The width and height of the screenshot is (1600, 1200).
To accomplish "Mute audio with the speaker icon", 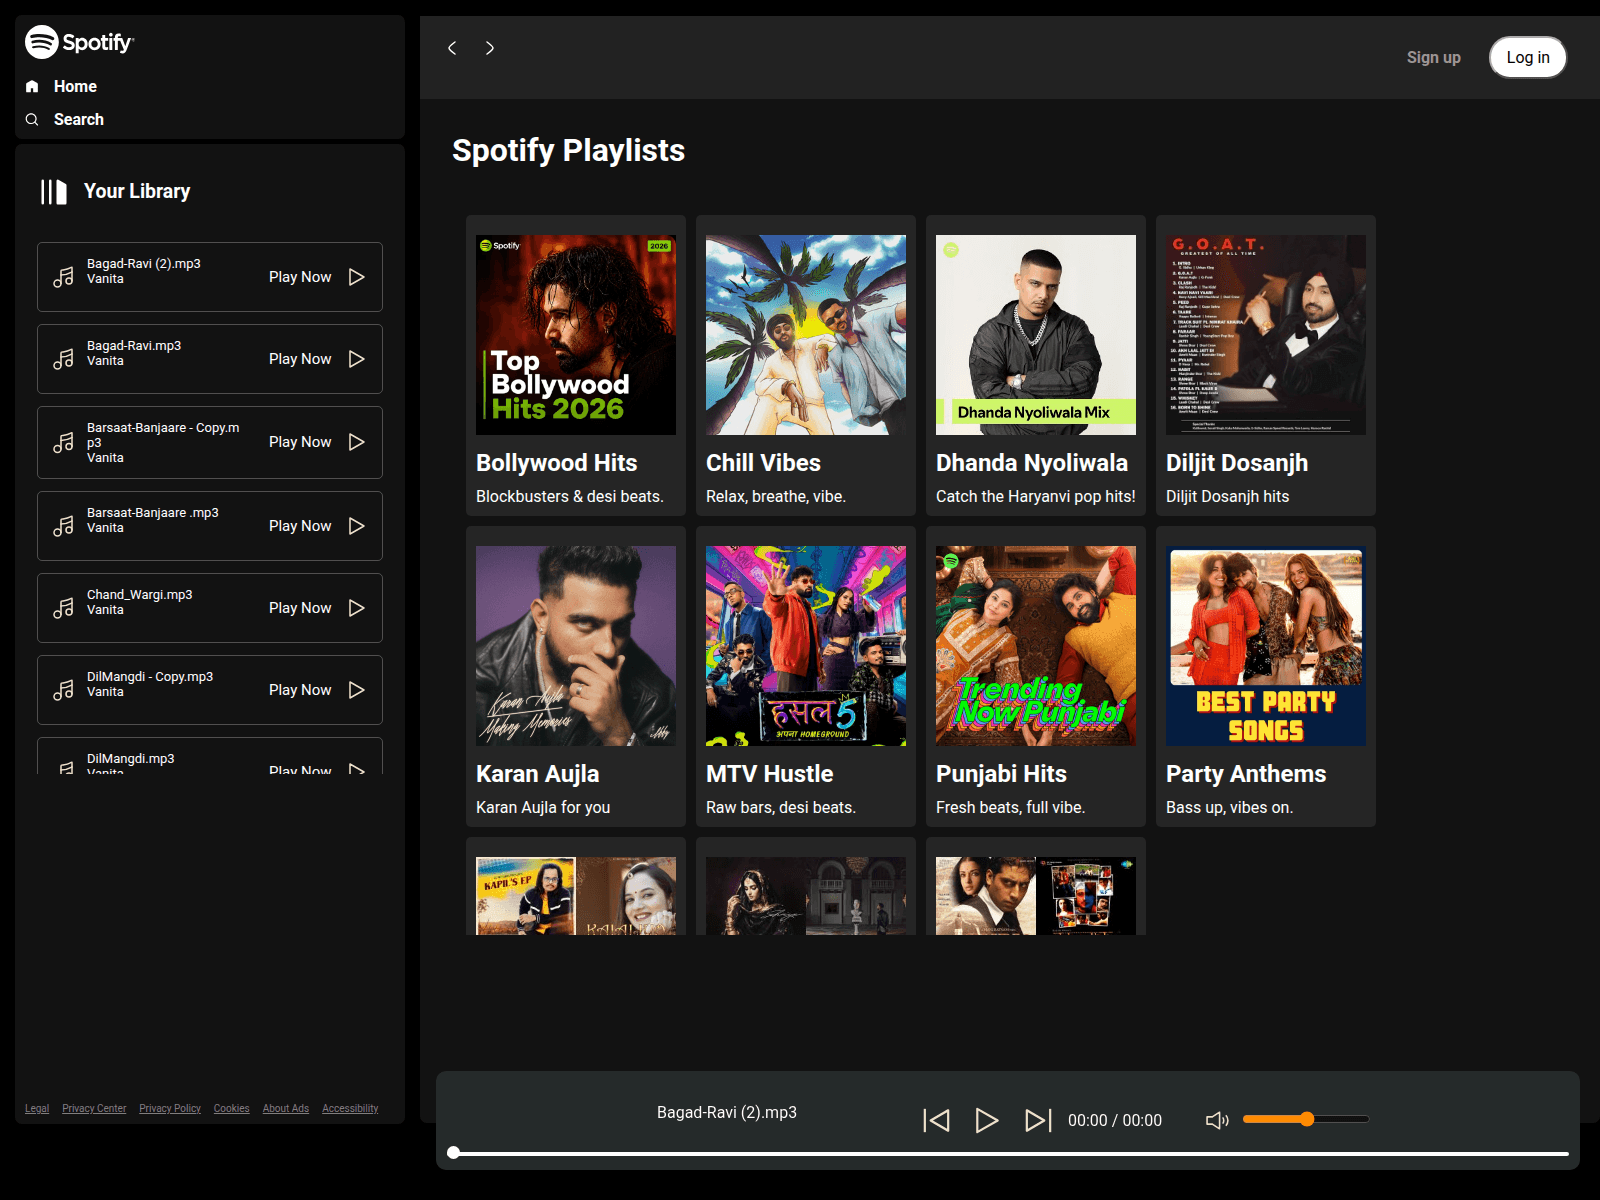I will coord(1217,1120).
